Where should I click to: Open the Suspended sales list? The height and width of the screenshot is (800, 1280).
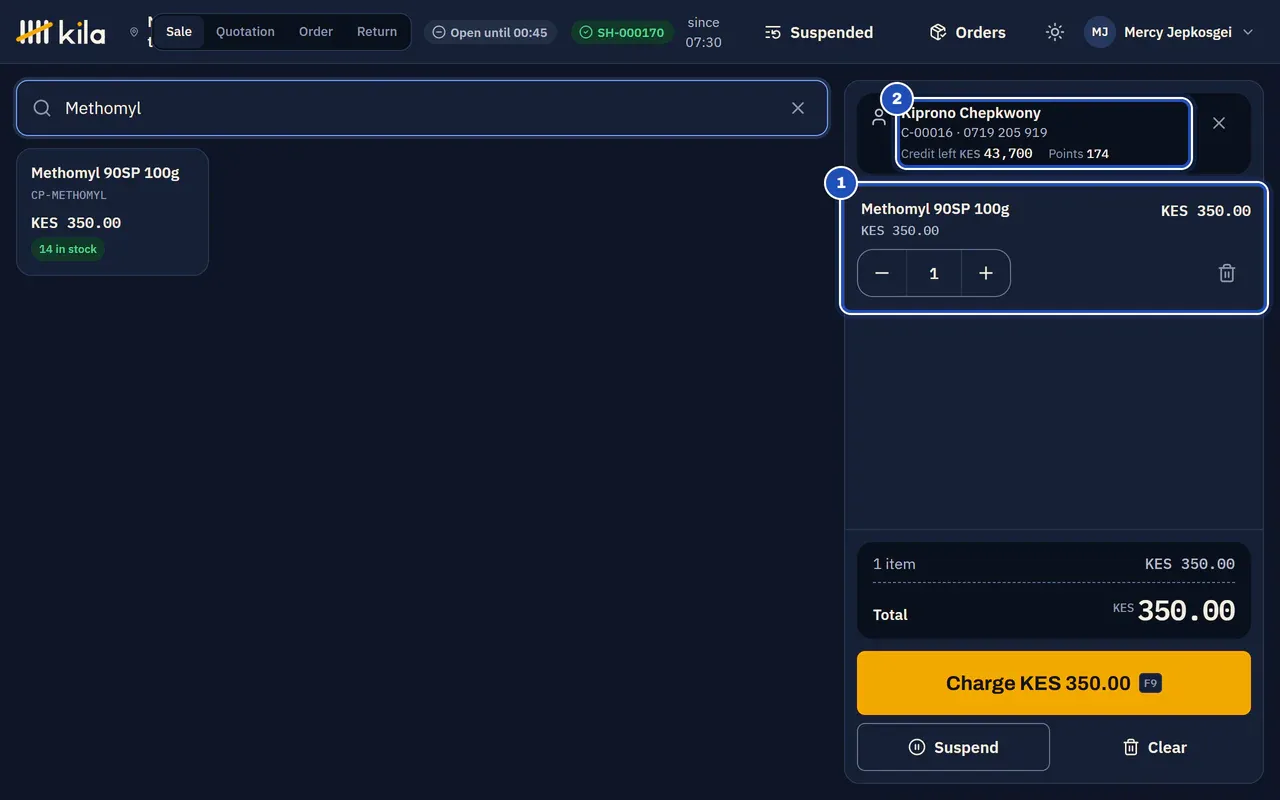[819, 32]
